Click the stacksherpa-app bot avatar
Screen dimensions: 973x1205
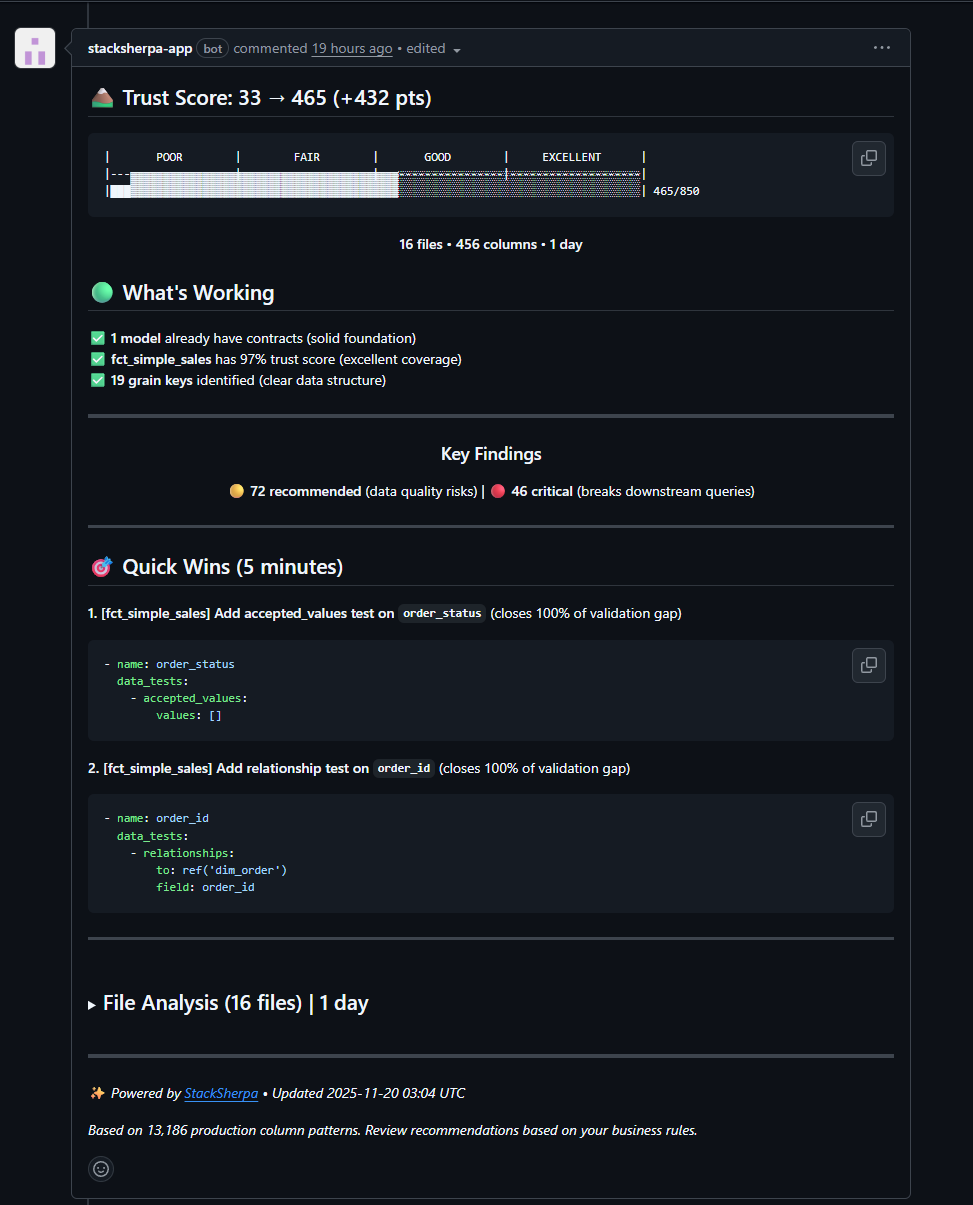(35, 48)
